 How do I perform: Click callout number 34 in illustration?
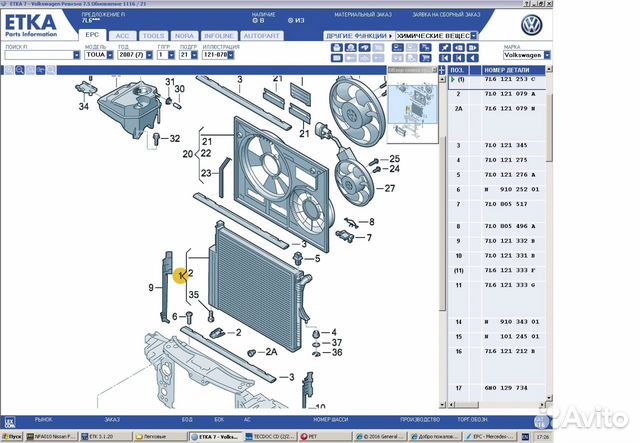[x=84, y=107]
